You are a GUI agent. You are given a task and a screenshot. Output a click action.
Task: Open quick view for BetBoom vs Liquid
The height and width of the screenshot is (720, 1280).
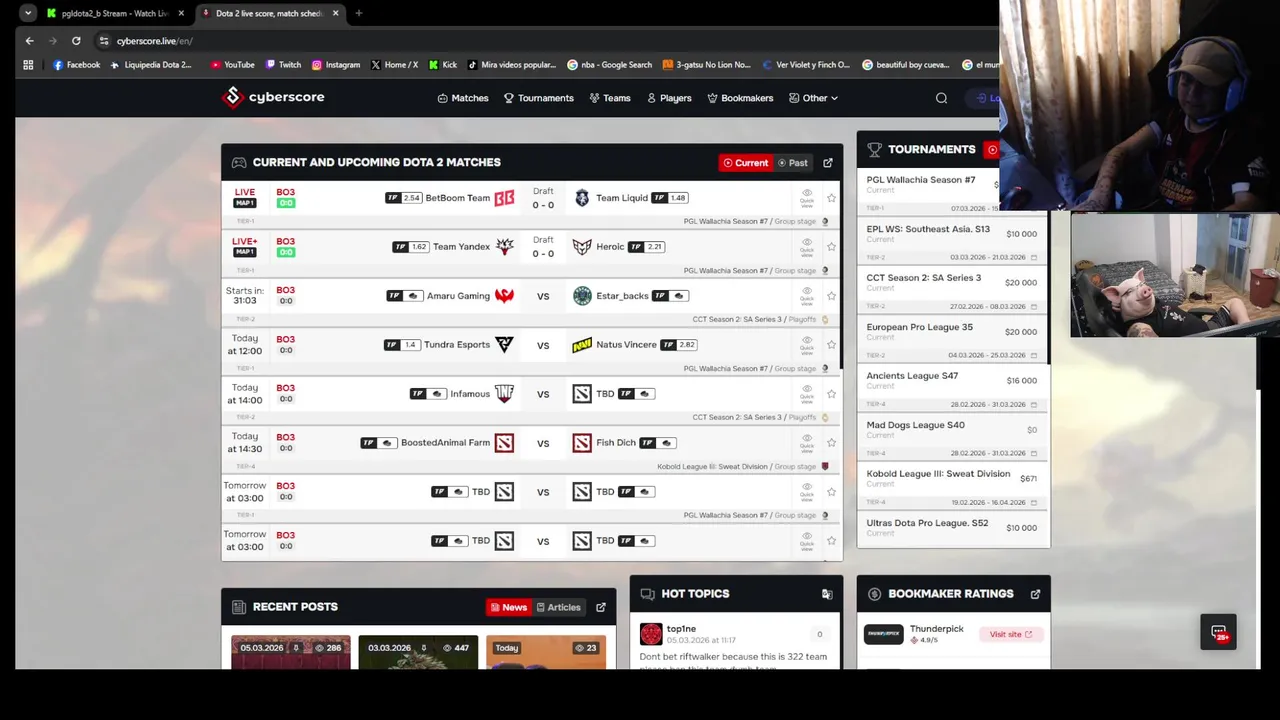(807, 198)
